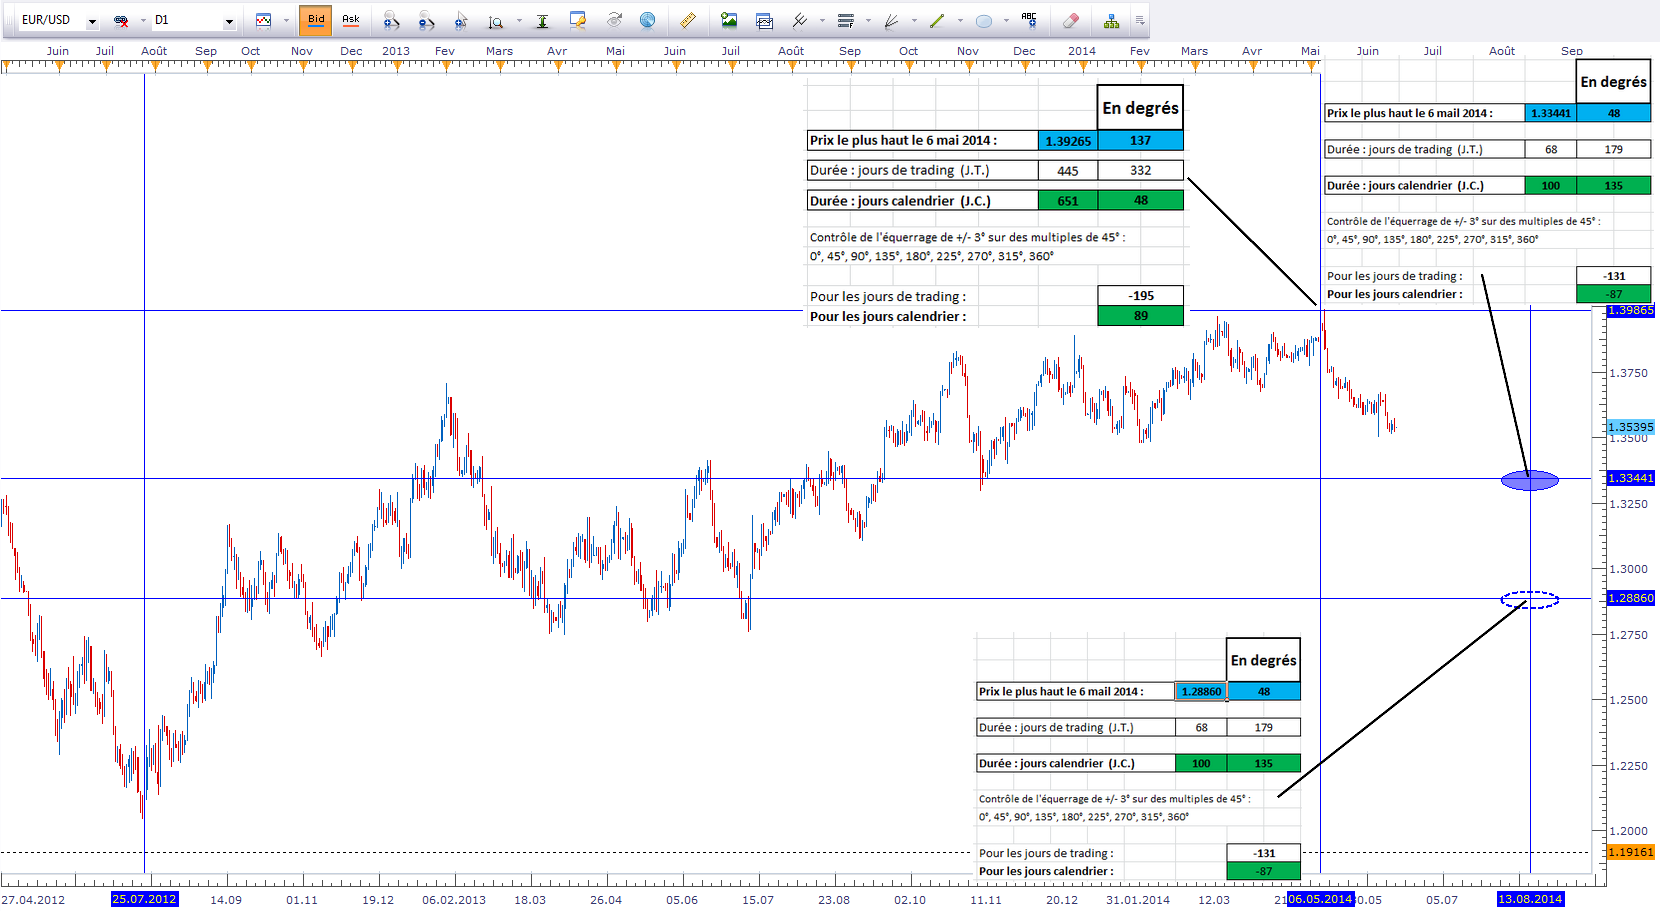The width and height of the screenshot is (1660, 911).
Task: Toggle the Bid price button
Action: point(316,20)
